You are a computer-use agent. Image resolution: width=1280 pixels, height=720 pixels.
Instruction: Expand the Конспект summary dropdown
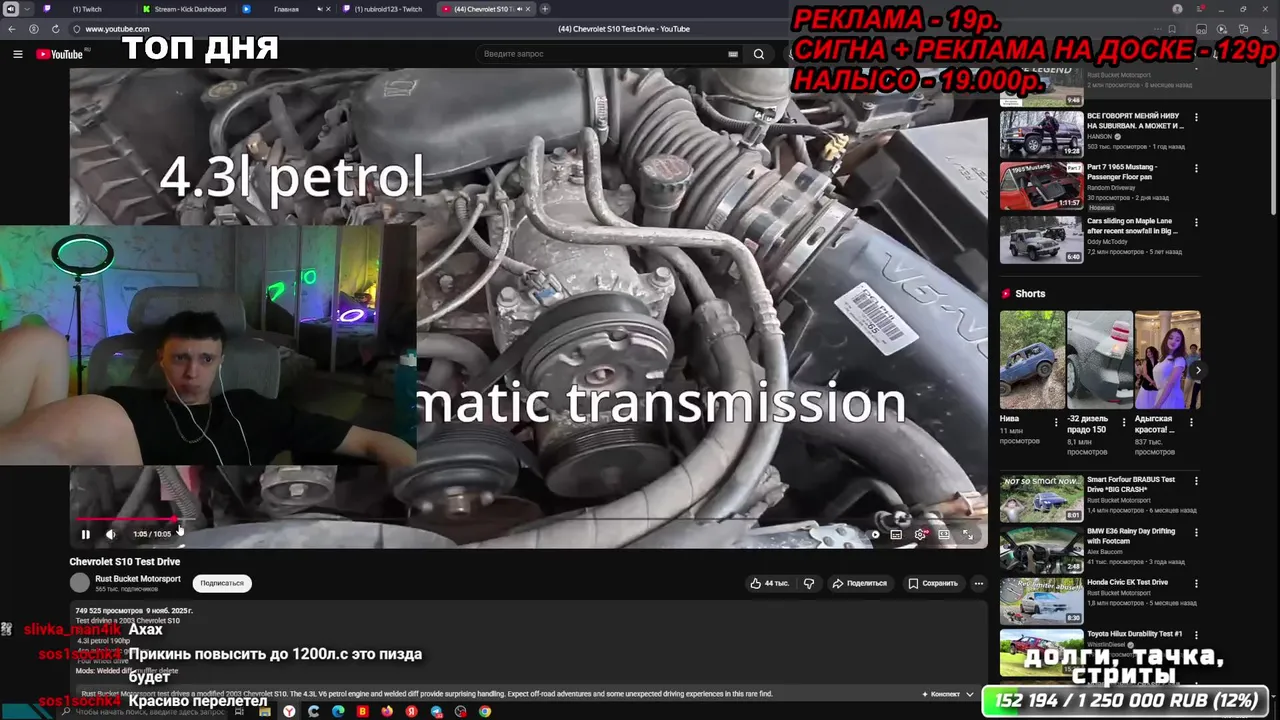[x=948, y=694]
